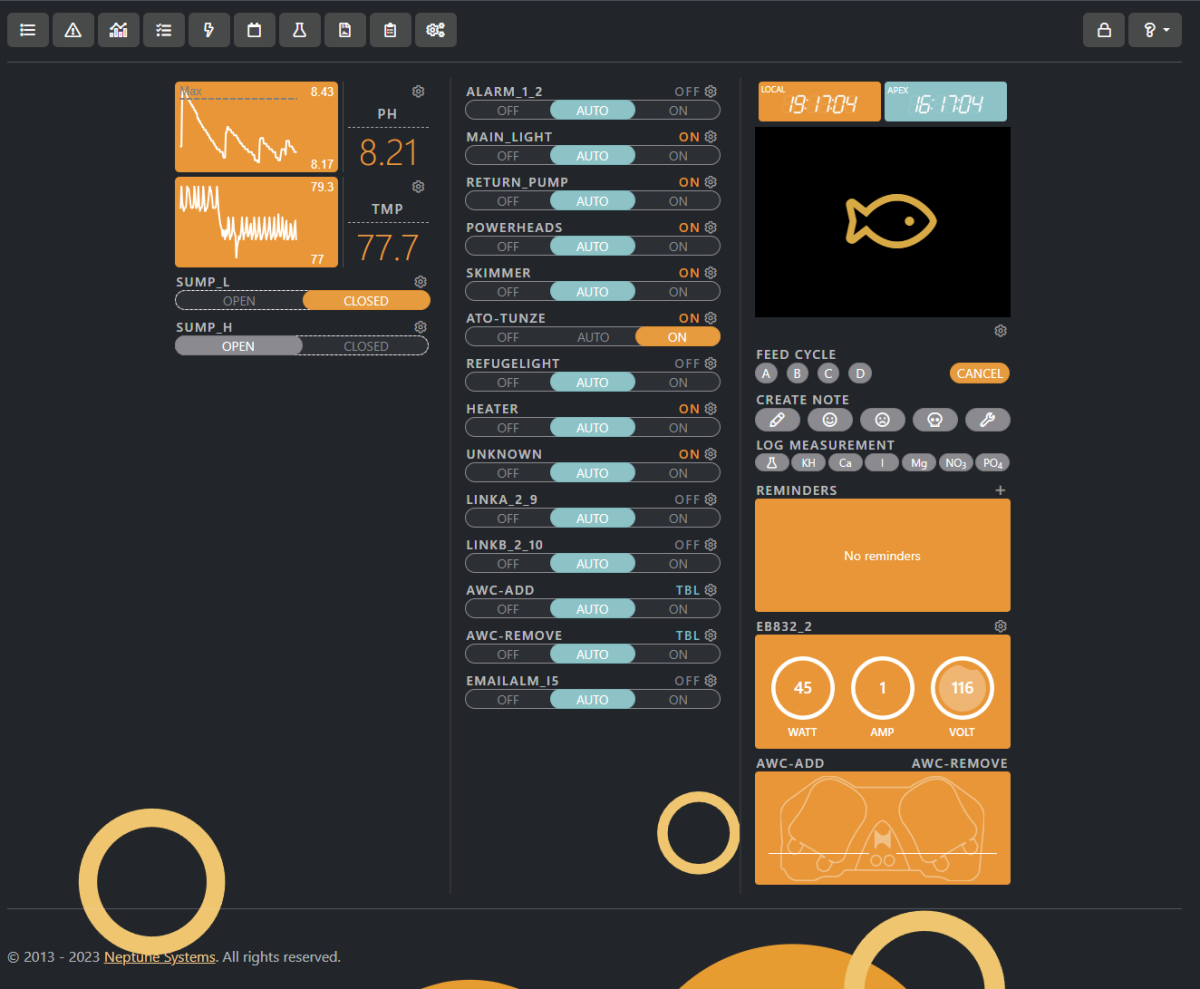
Task: Click the flask icon in the top toolbar
Action: tap(299, 30)
